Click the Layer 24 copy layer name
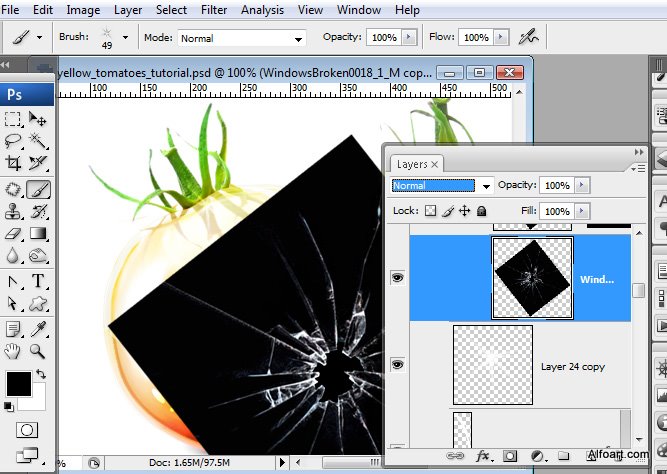Viewport: 667px width, 474px height. tap(572, 367)
